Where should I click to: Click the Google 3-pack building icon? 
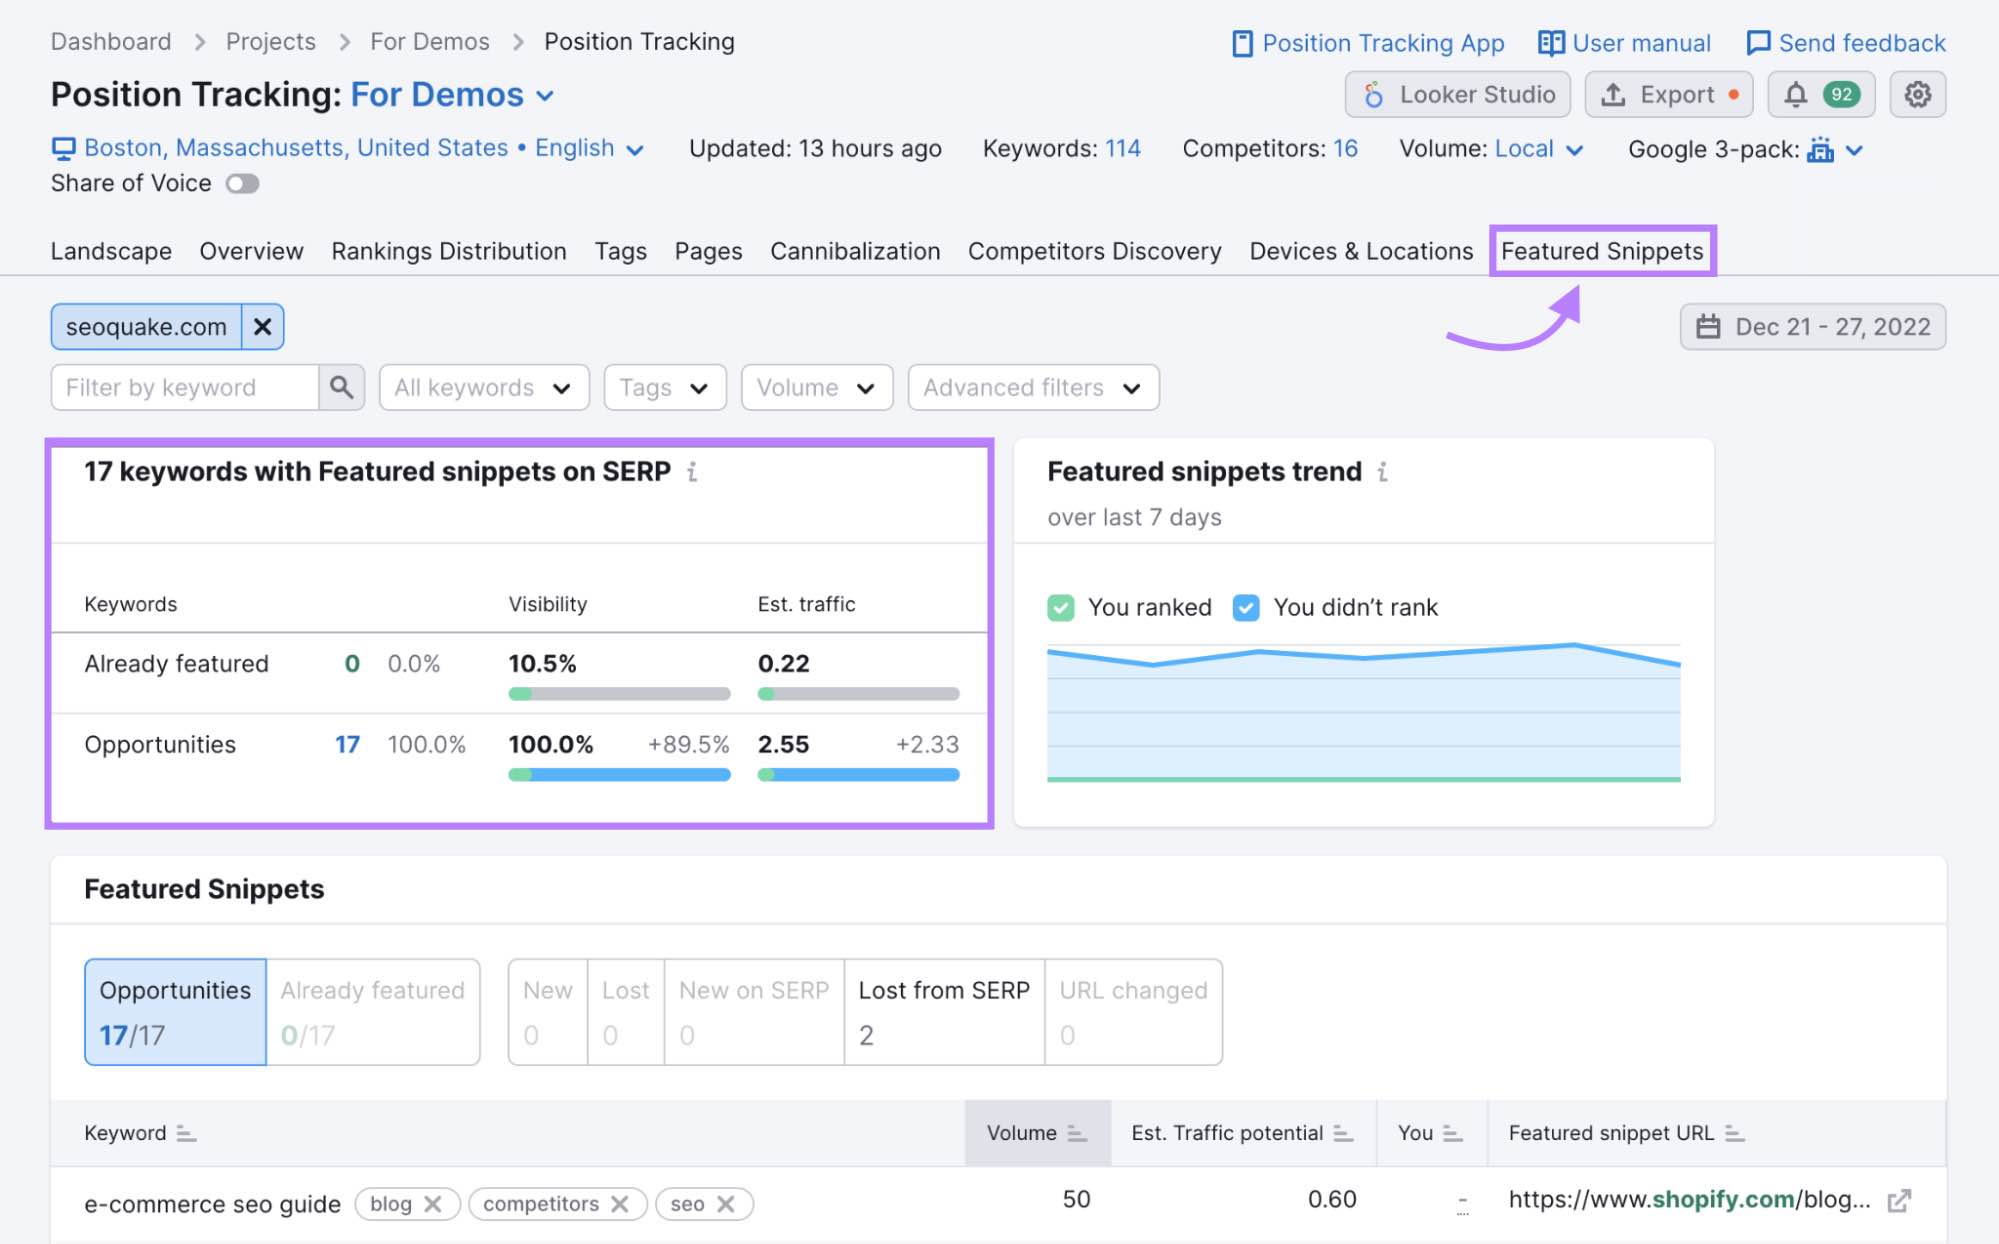pyautogui.click(x=1820, y=150)
